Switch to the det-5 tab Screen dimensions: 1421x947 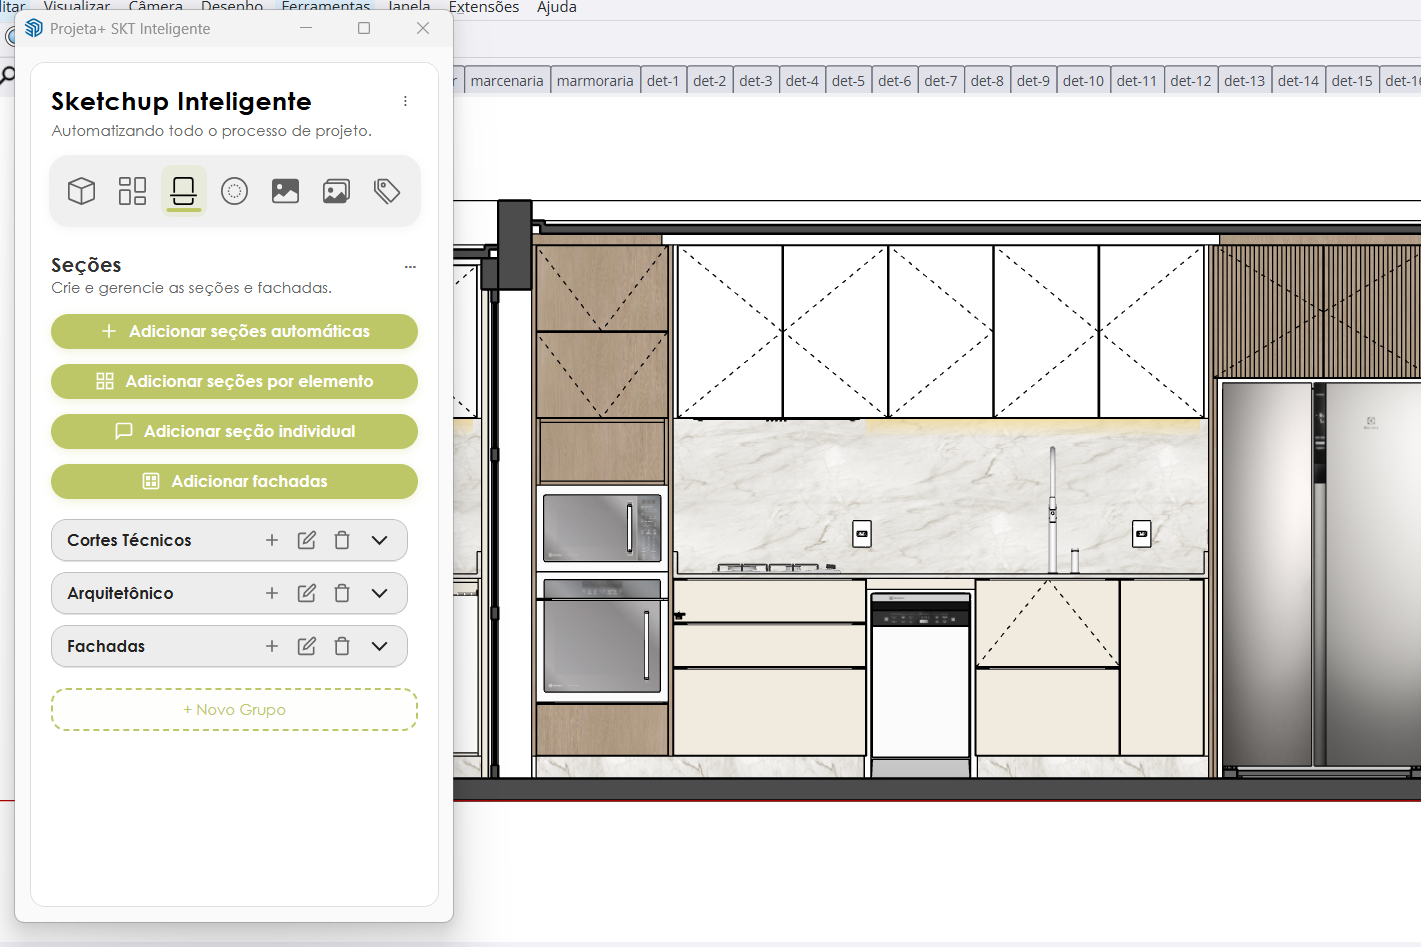pos(848,80)
